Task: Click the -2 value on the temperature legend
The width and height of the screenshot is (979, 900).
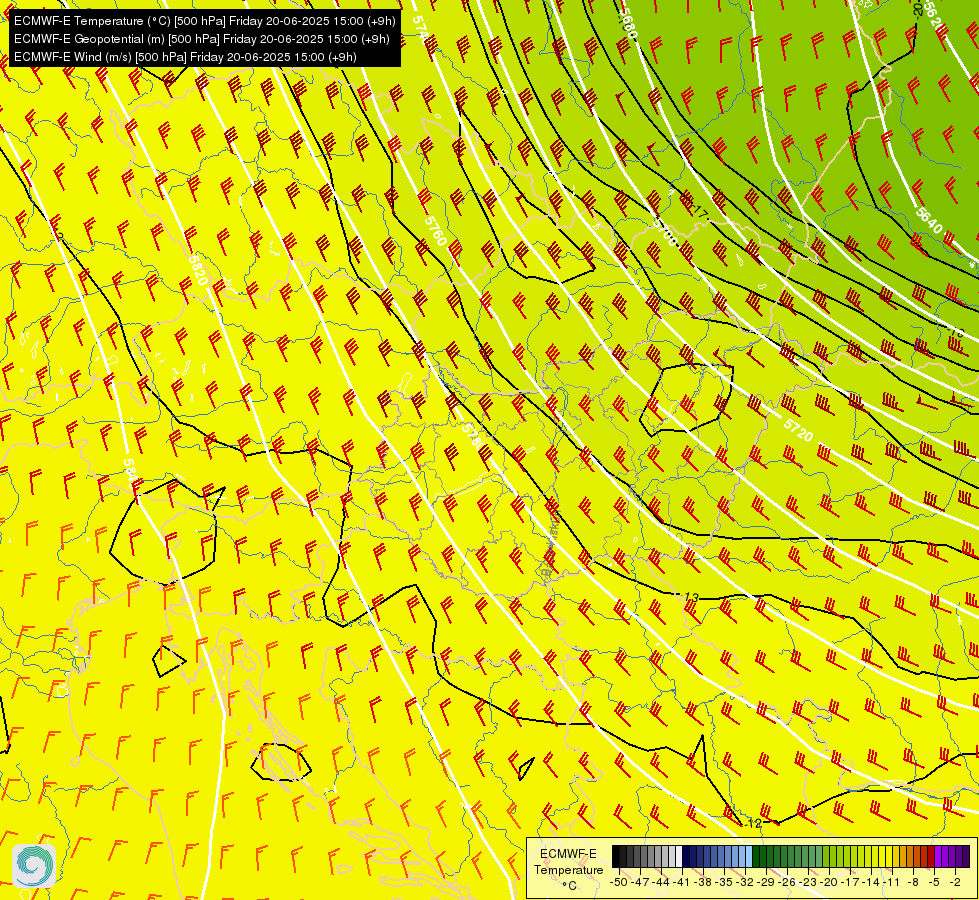Action: click(955, 882)
